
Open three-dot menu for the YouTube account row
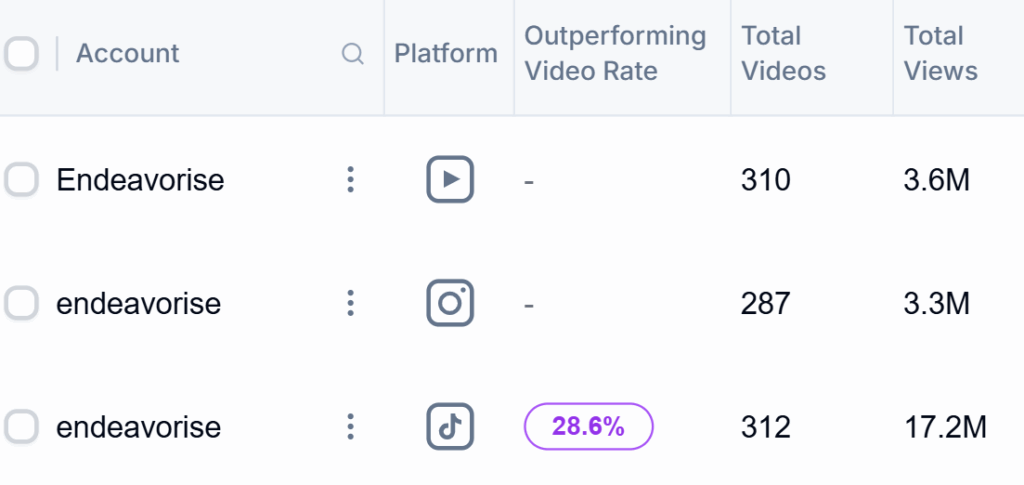click(350, 180)
